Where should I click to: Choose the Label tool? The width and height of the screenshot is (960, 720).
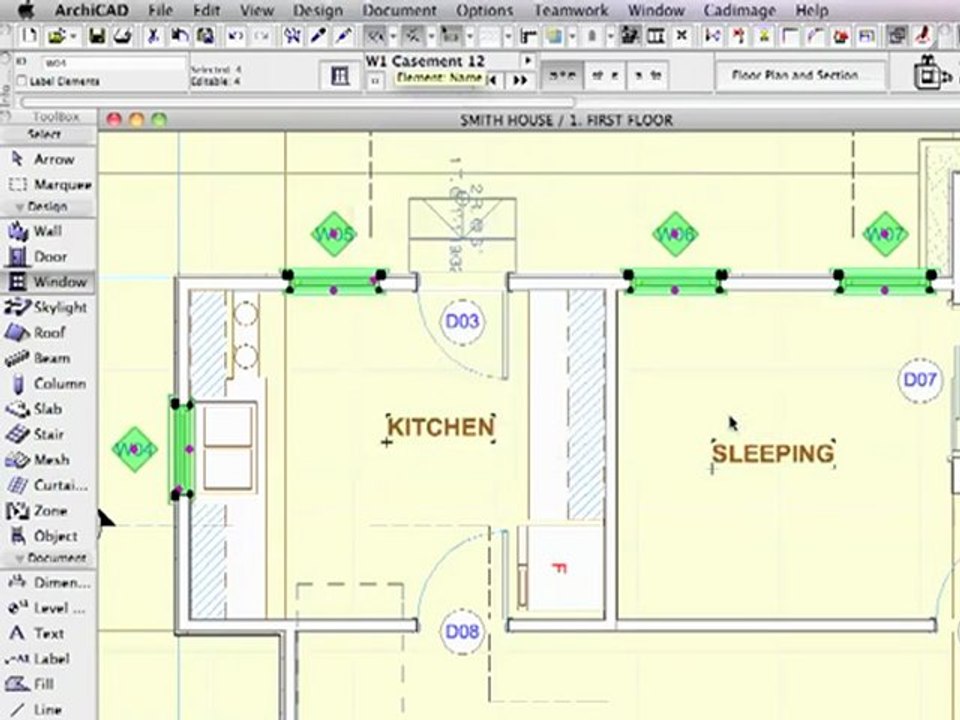[48, 659]
